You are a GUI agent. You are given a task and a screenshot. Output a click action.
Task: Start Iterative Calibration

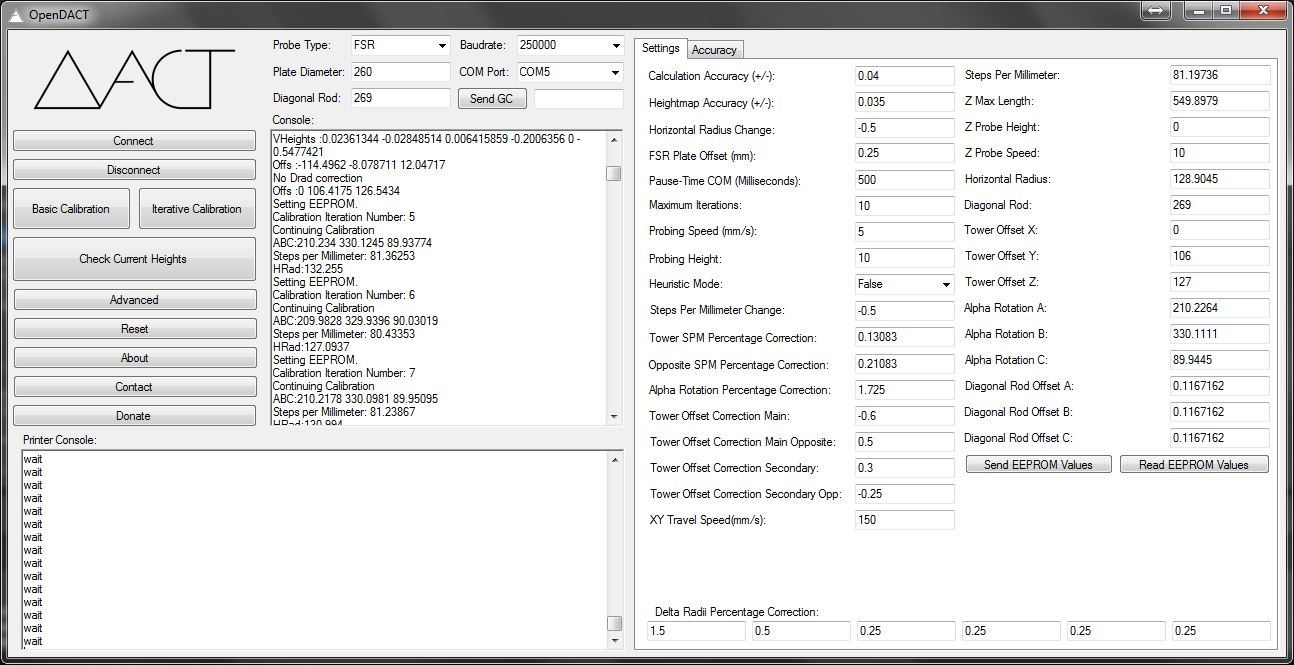196,209
